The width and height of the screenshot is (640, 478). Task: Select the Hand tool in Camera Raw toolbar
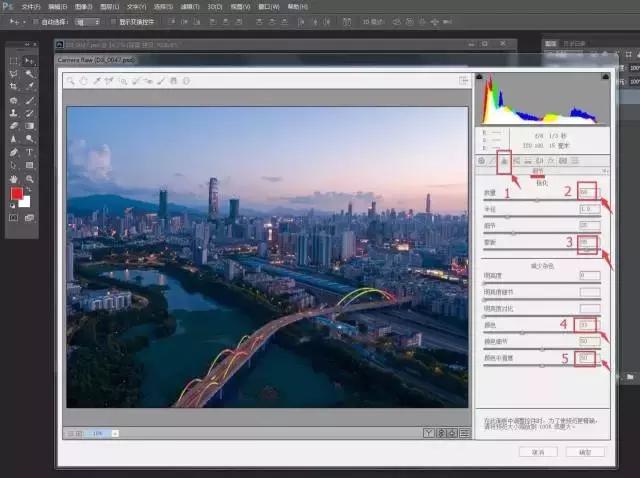pyautogui.click(x=83, y=80)
